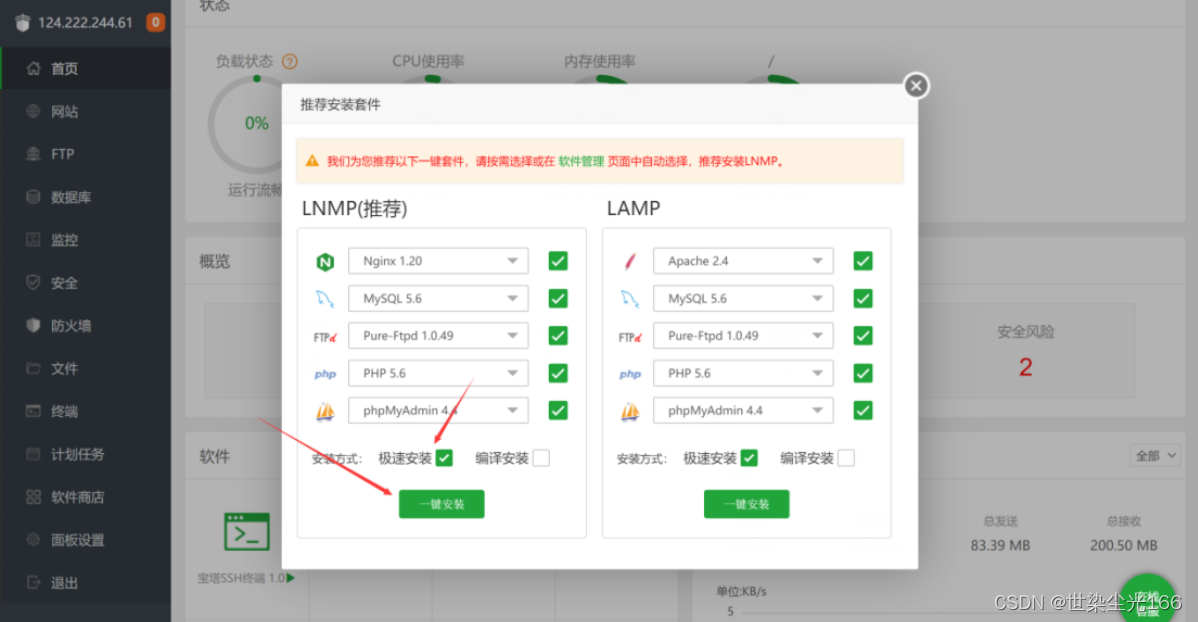Click the 83.39 MB total sent value
1198x622 pixels.
click(1000, 546)
